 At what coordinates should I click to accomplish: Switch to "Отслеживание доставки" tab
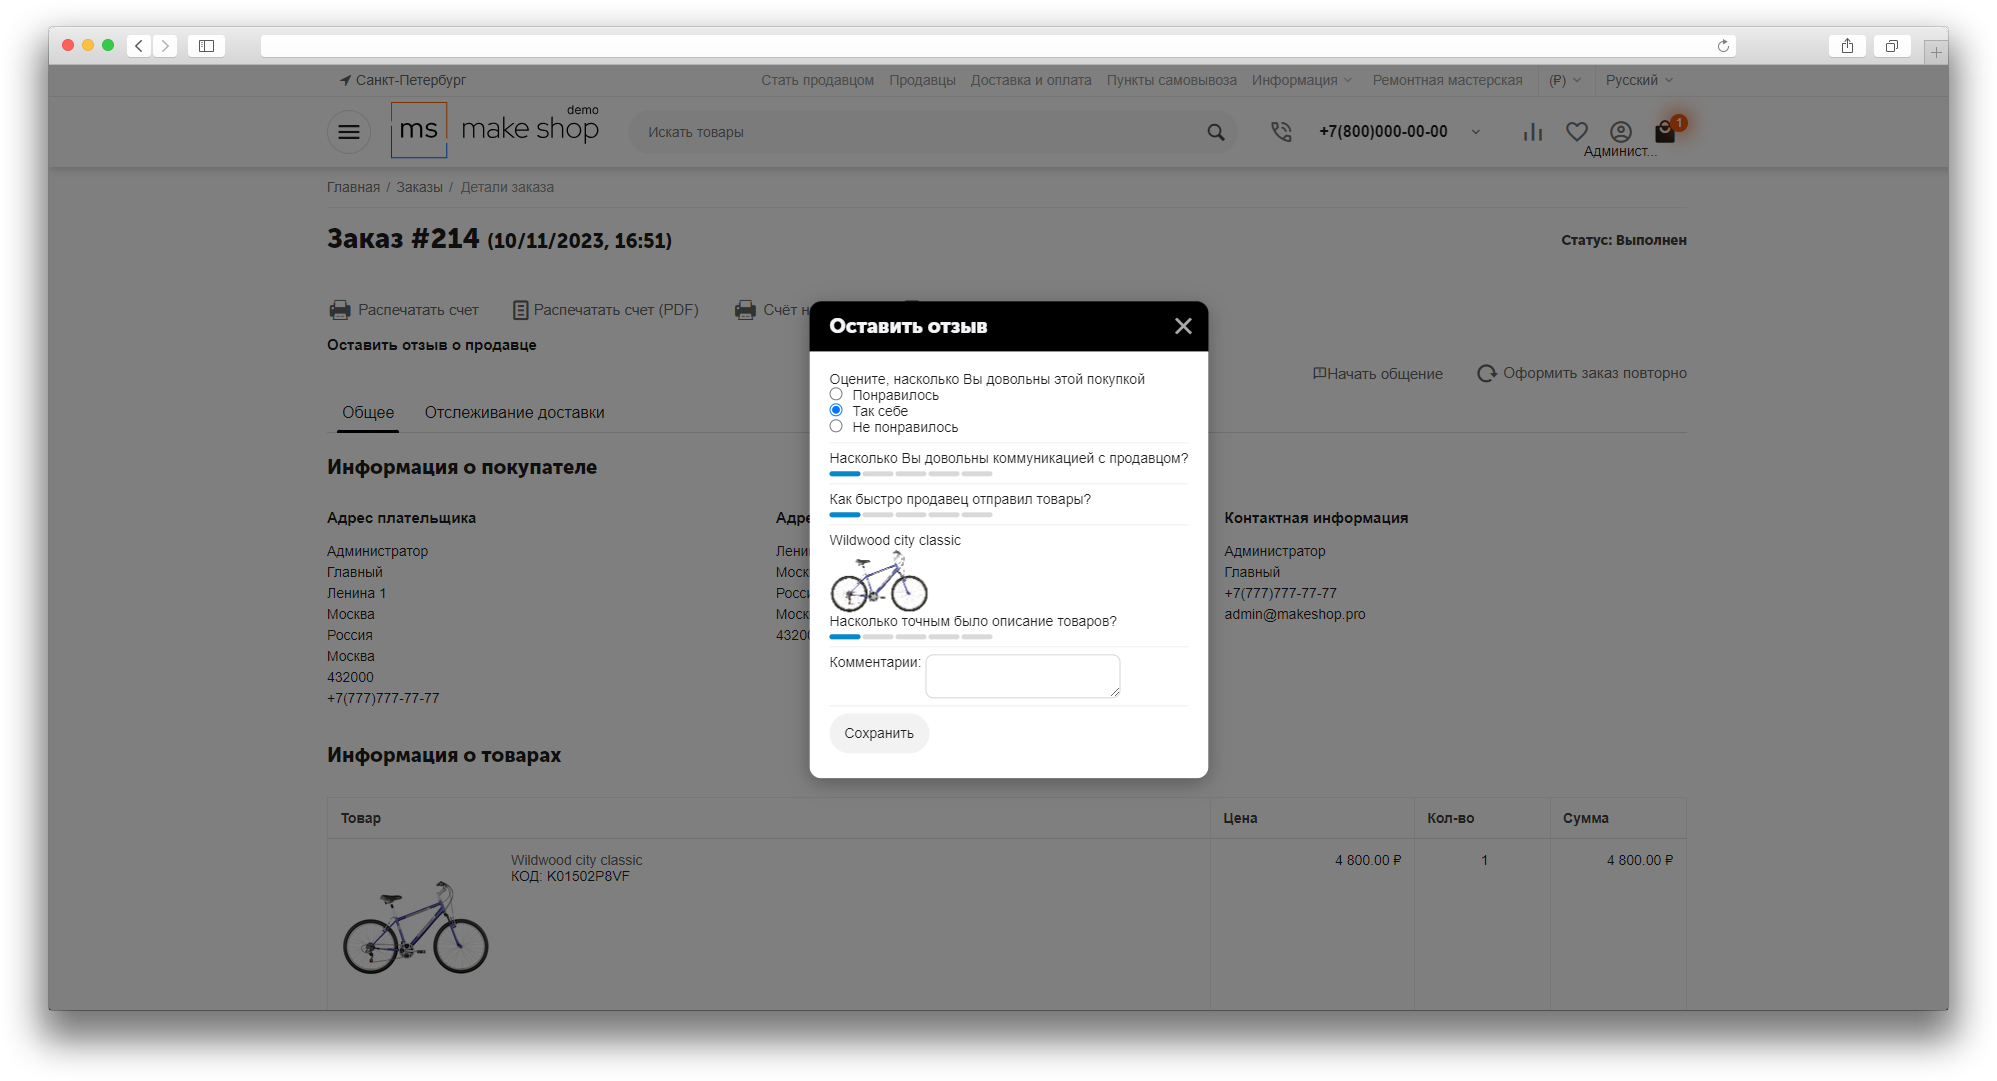514,413
